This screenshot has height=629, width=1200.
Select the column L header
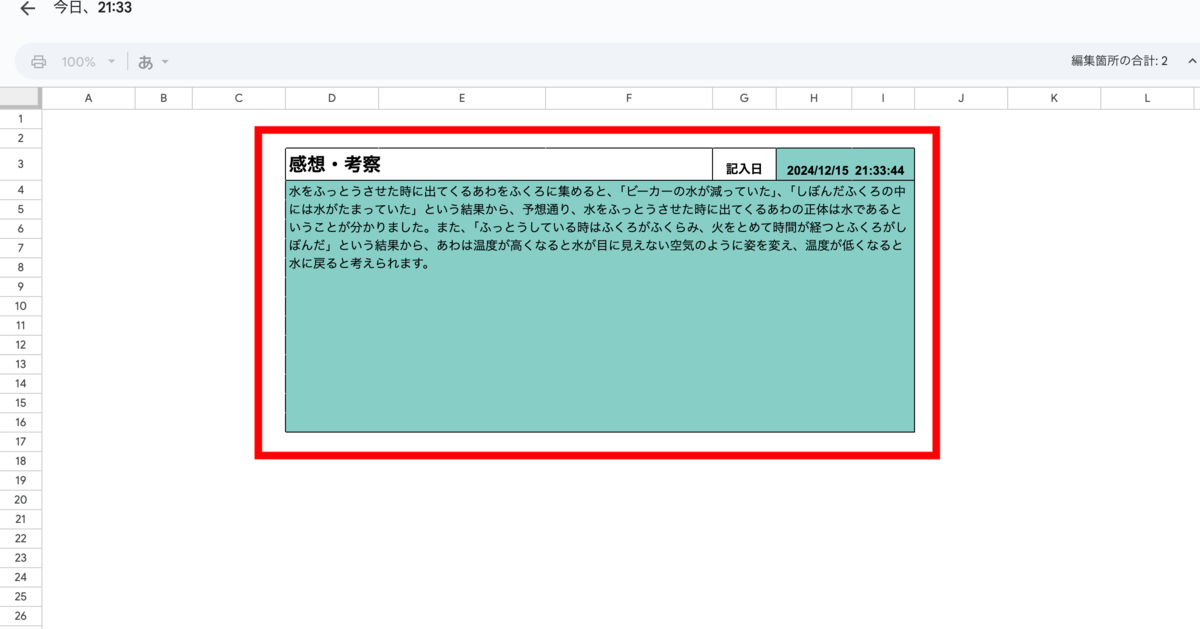[x=1147, y=98]
